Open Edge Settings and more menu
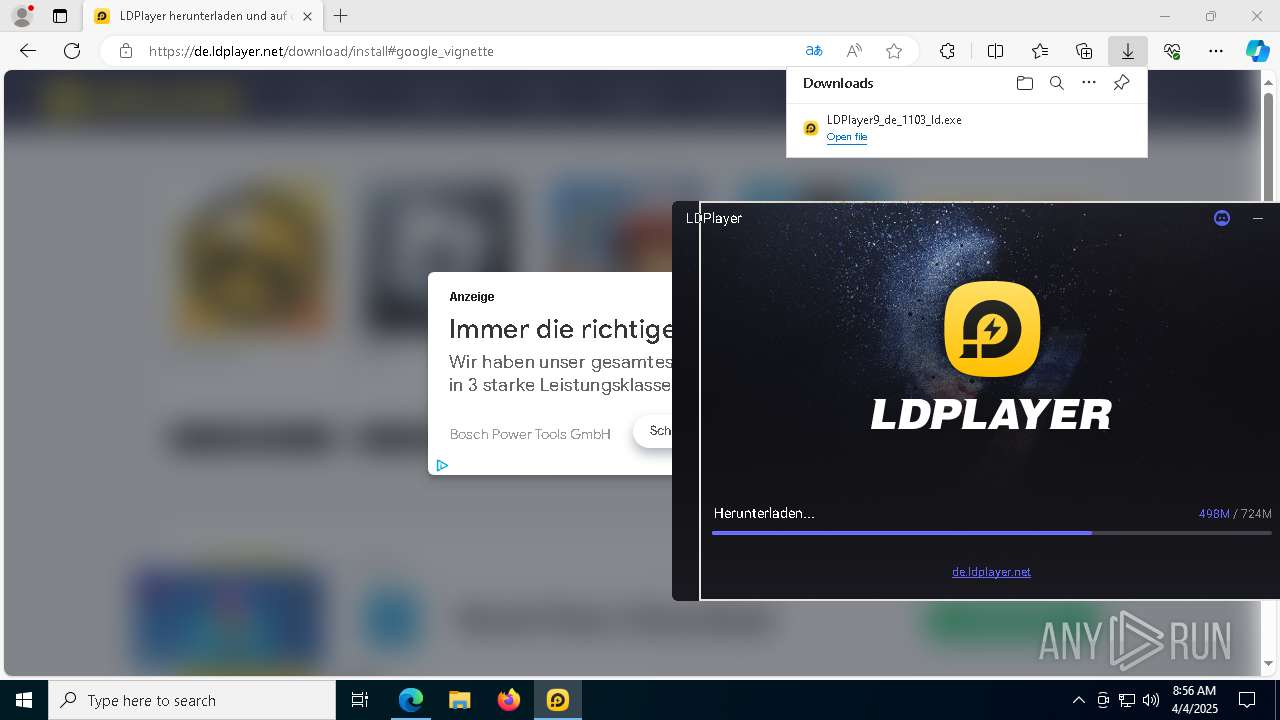The image size is (1280, 720). pyautogui.click(x=1216, y=51)
